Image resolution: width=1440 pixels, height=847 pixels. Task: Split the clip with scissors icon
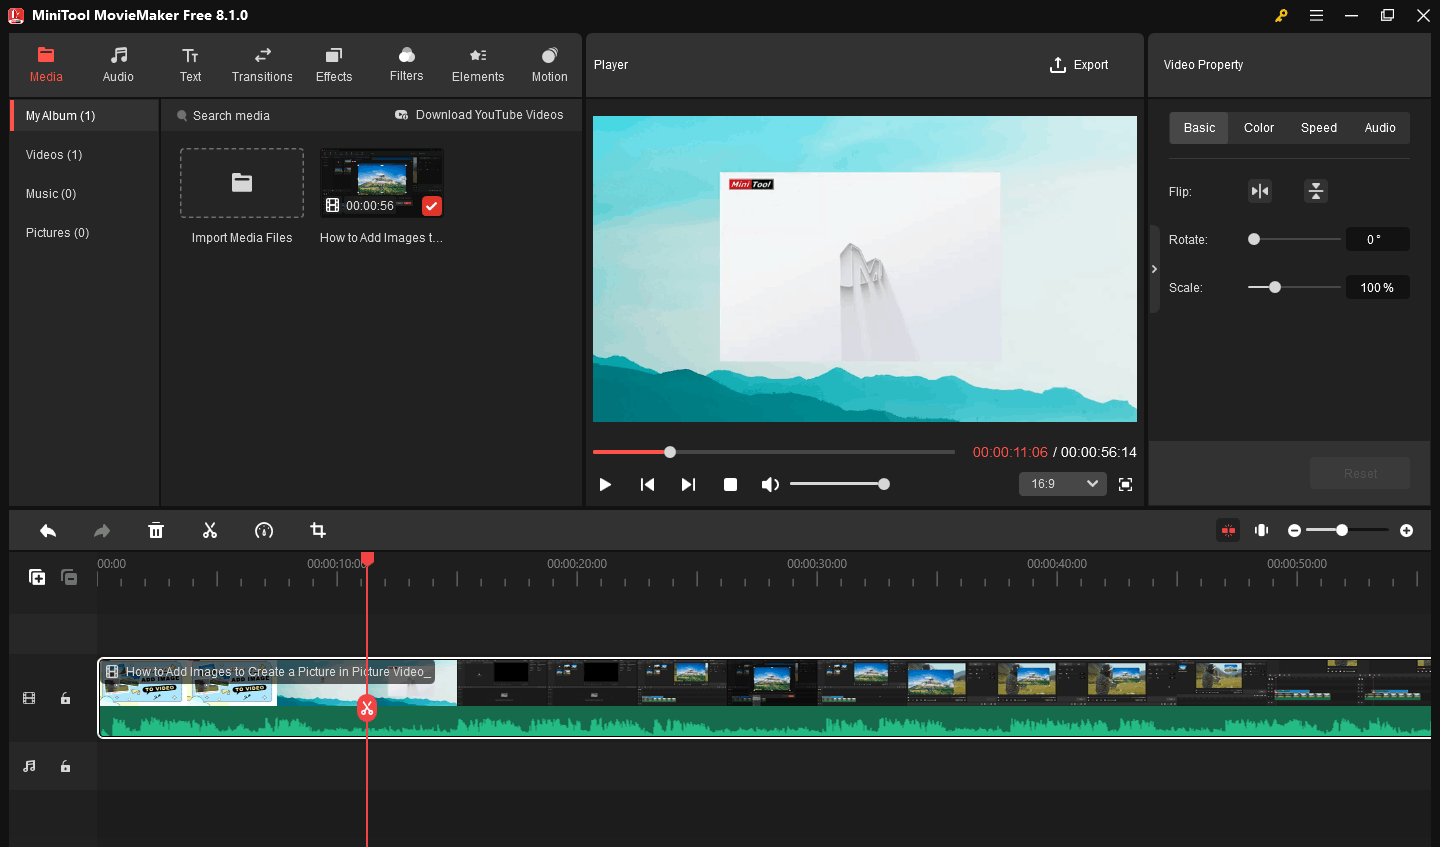click(x=210, y=531)
